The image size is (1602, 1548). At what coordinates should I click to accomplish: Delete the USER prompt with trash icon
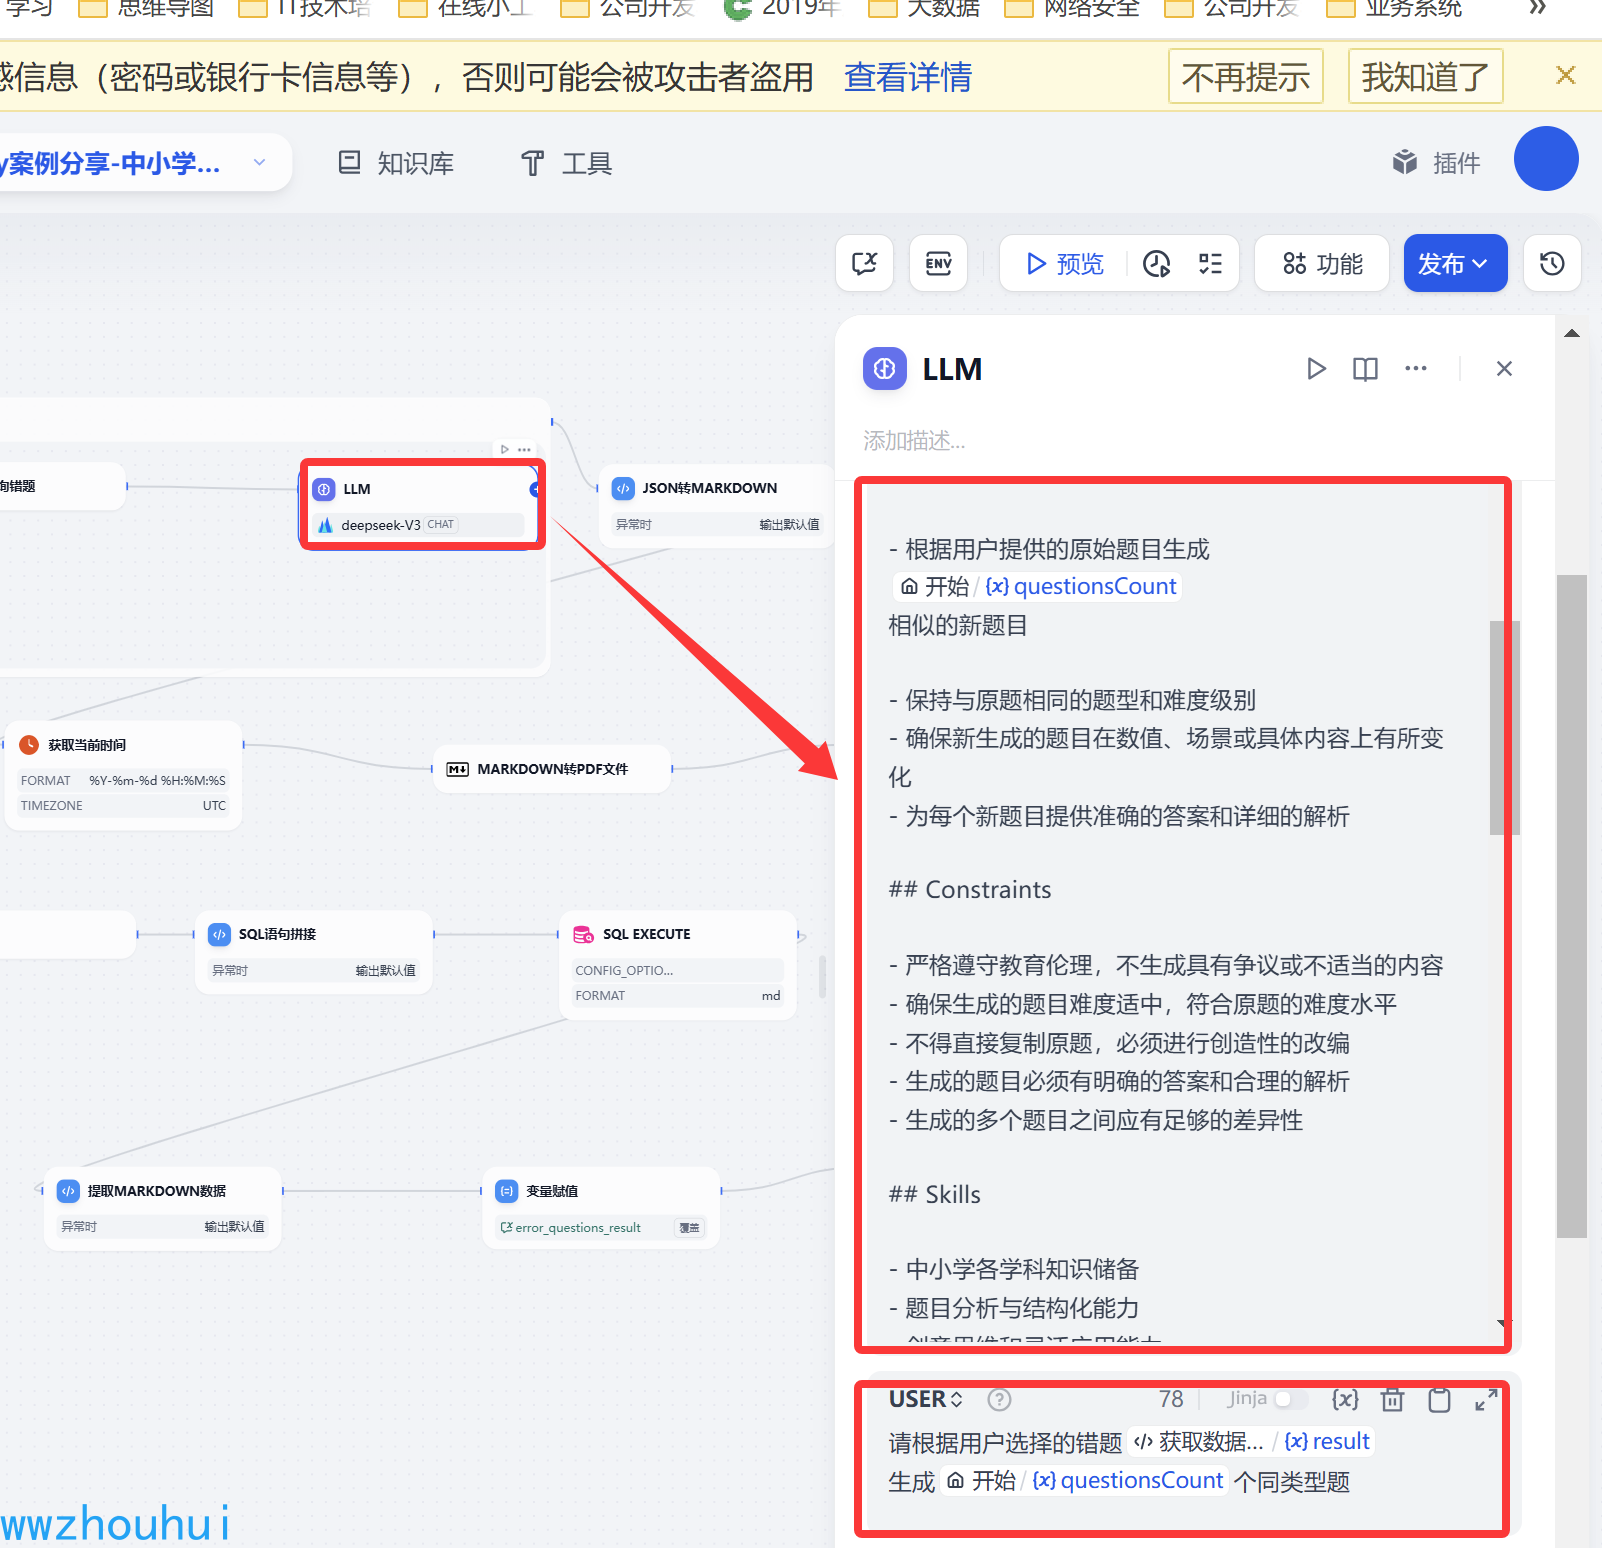pyautogui.click(x=1392, y=1399)
